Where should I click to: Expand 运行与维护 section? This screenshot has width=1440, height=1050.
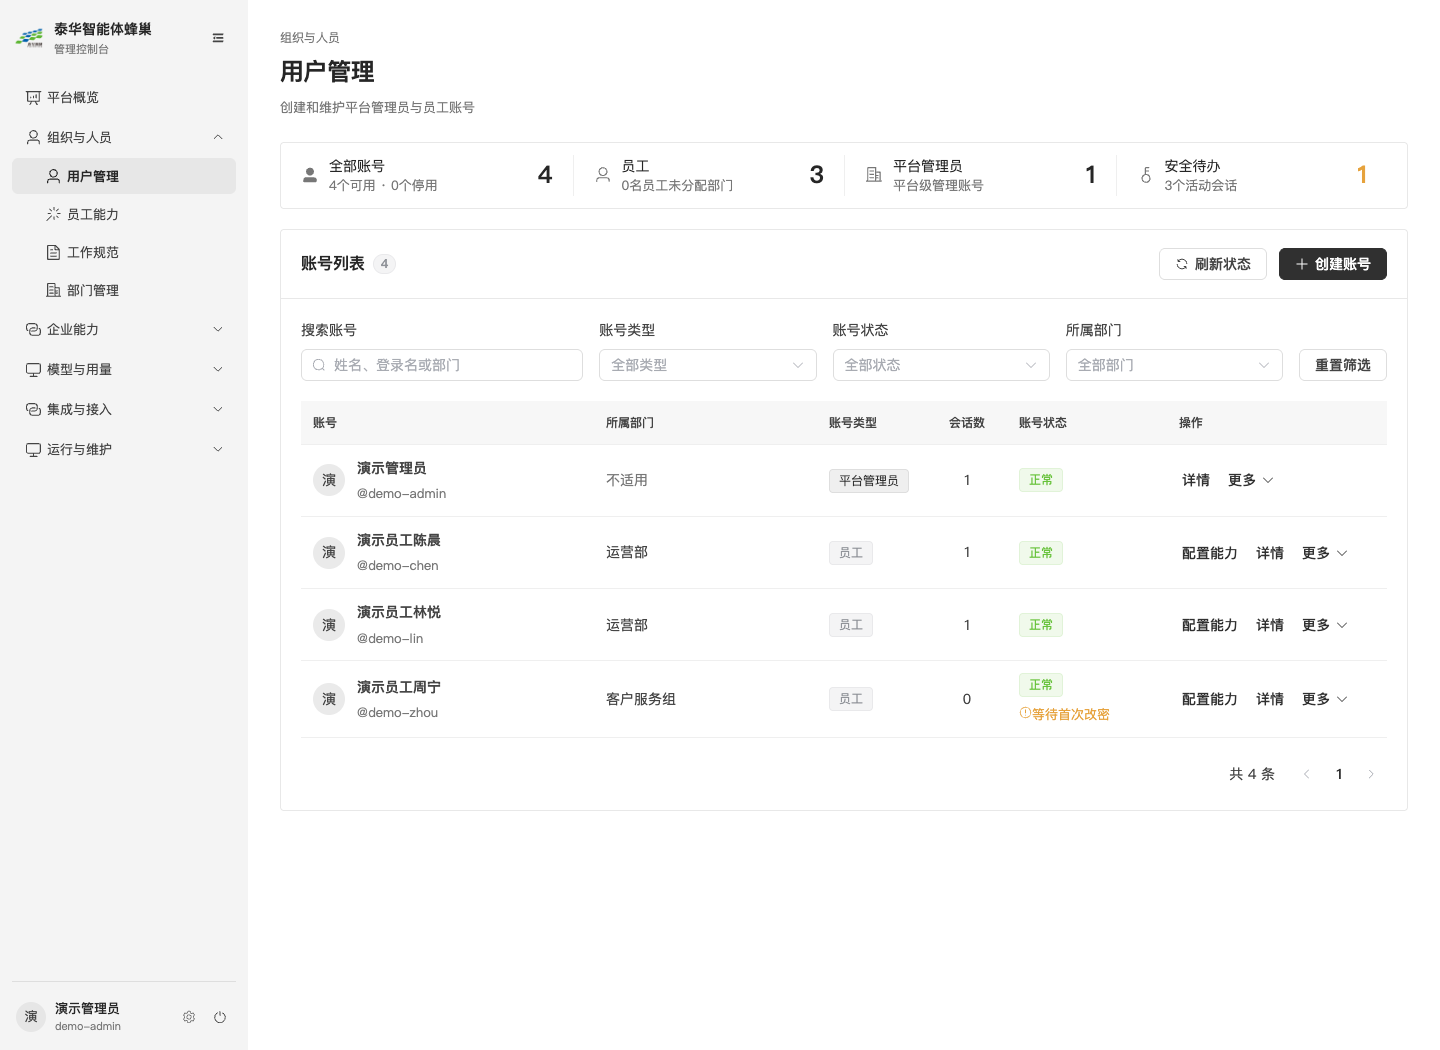pos(124,449)
